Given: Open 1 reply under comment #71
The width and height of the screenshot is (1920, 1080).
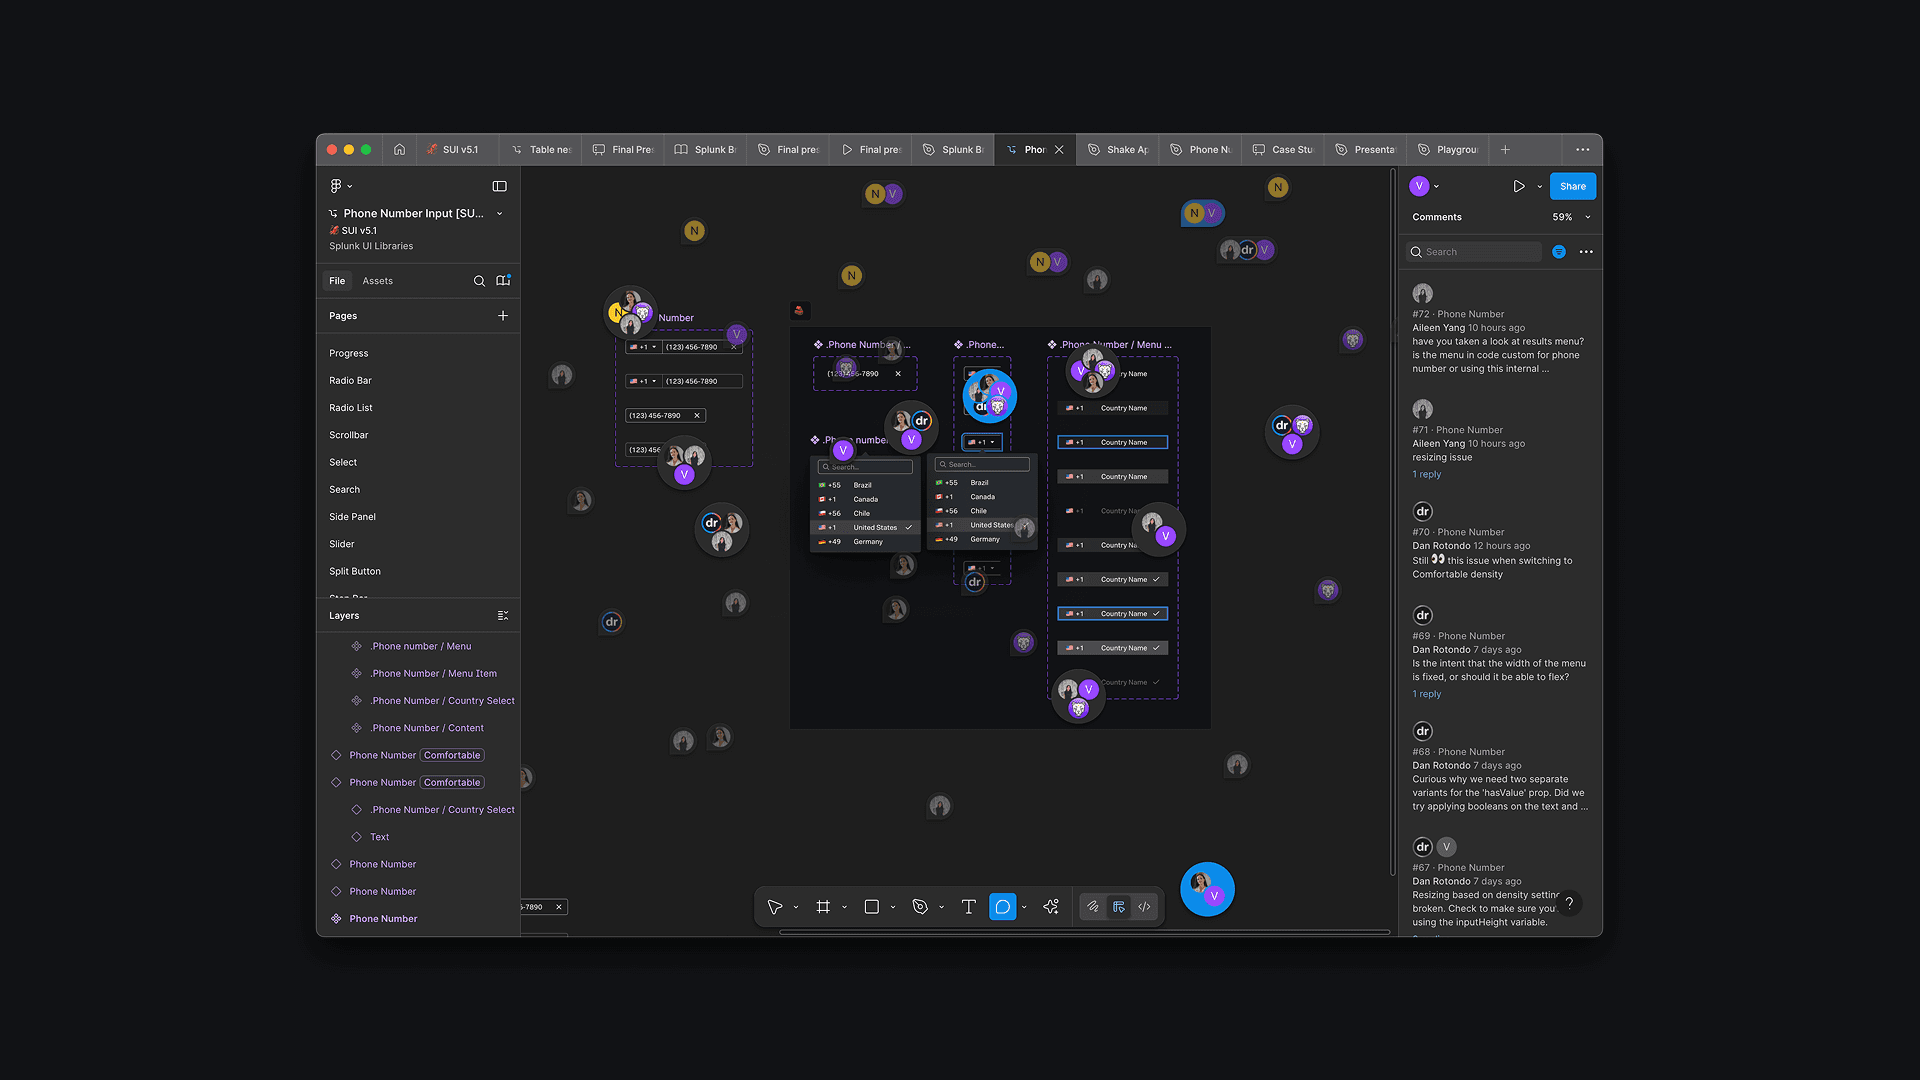Looking at the screenshot, I should point(1426,475).
